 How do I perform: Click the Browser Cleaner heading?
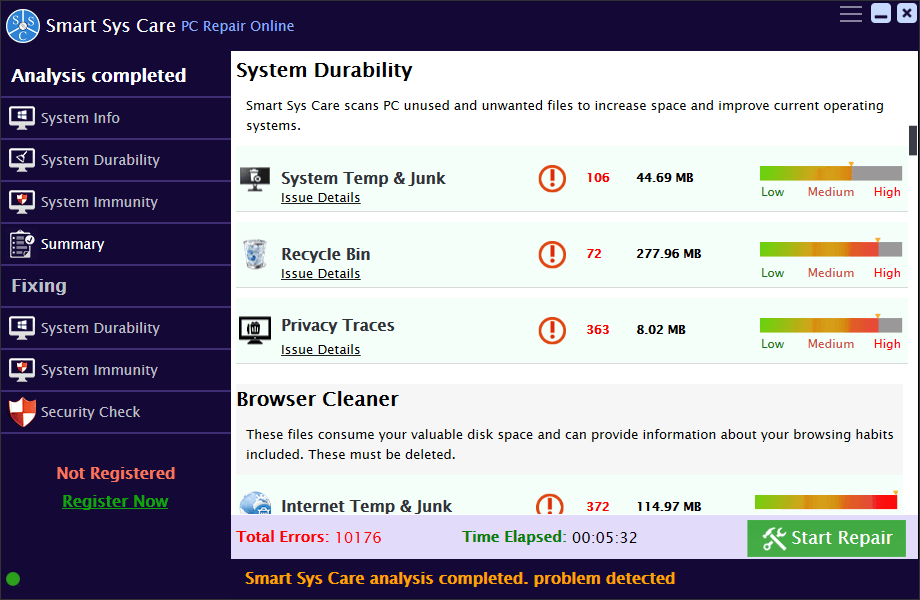(317, 399)
